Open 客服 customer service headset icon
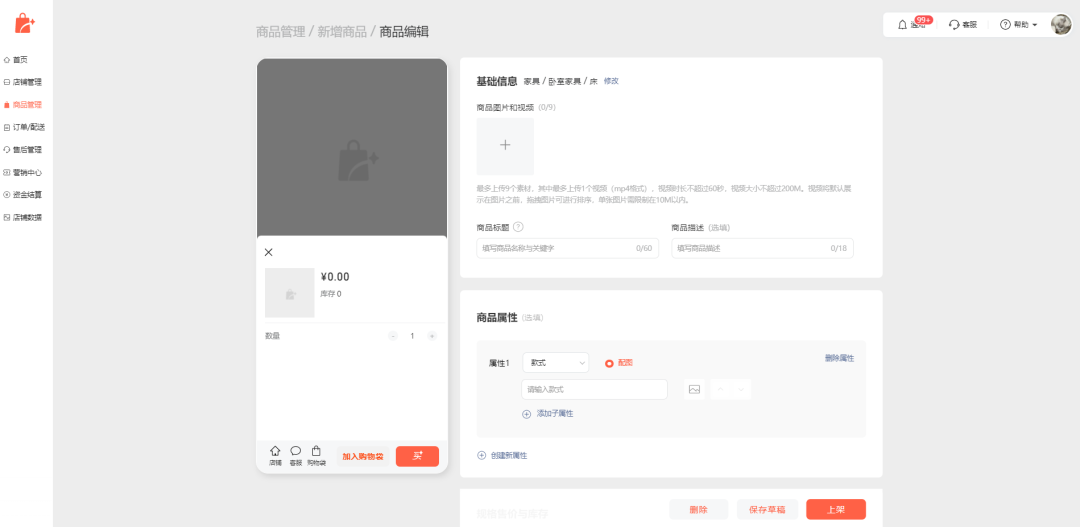 coord(955,24)
